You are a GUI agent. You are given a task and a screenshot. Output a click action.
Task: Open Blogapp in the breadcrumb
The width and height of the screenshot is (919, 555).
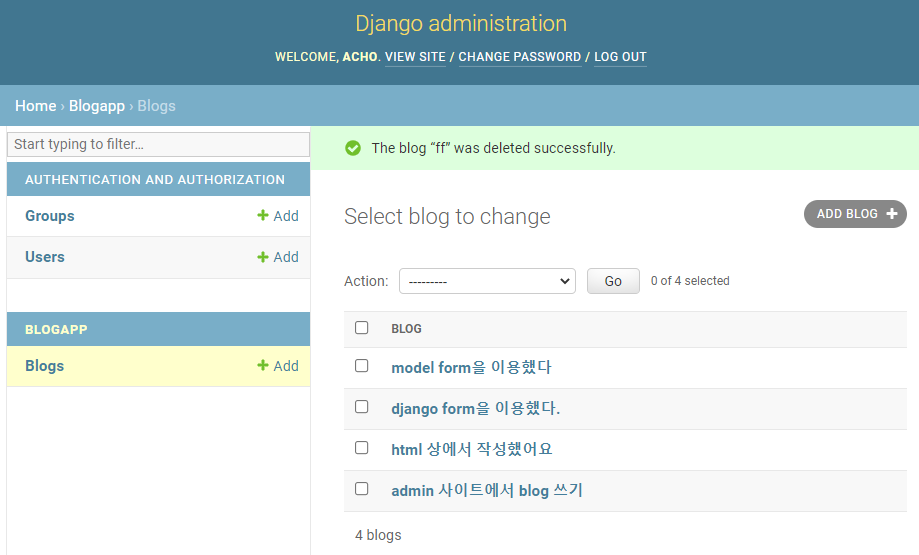tap(97, 105)
